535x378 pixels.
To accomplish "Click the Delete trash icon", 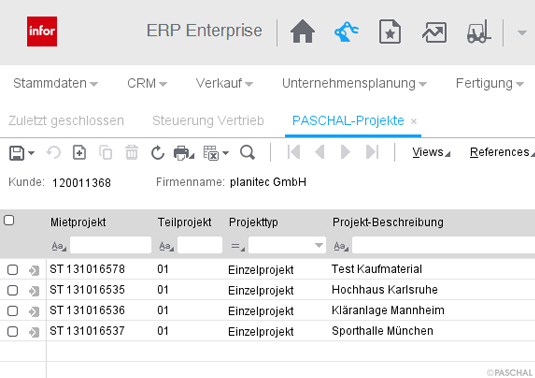I will click(132, 152).
